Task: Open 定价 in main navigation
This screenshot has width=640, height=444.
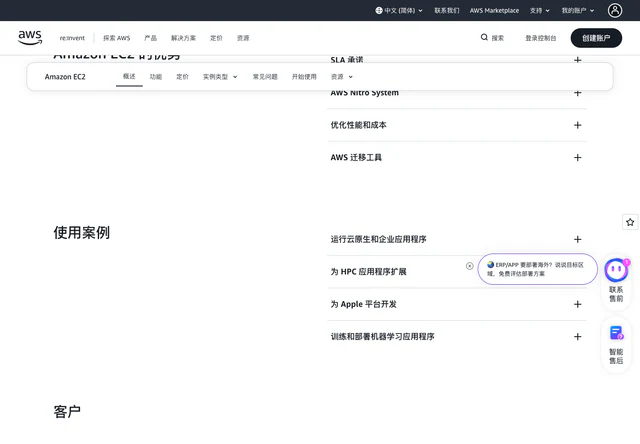Action: (x=216, y=38)
